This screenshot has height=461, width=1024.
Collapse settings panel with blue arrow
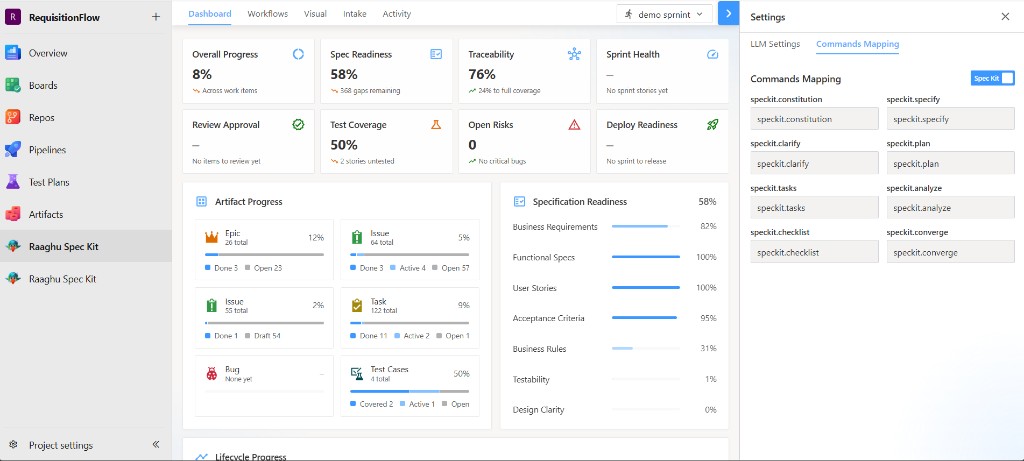tap(728, 13)
